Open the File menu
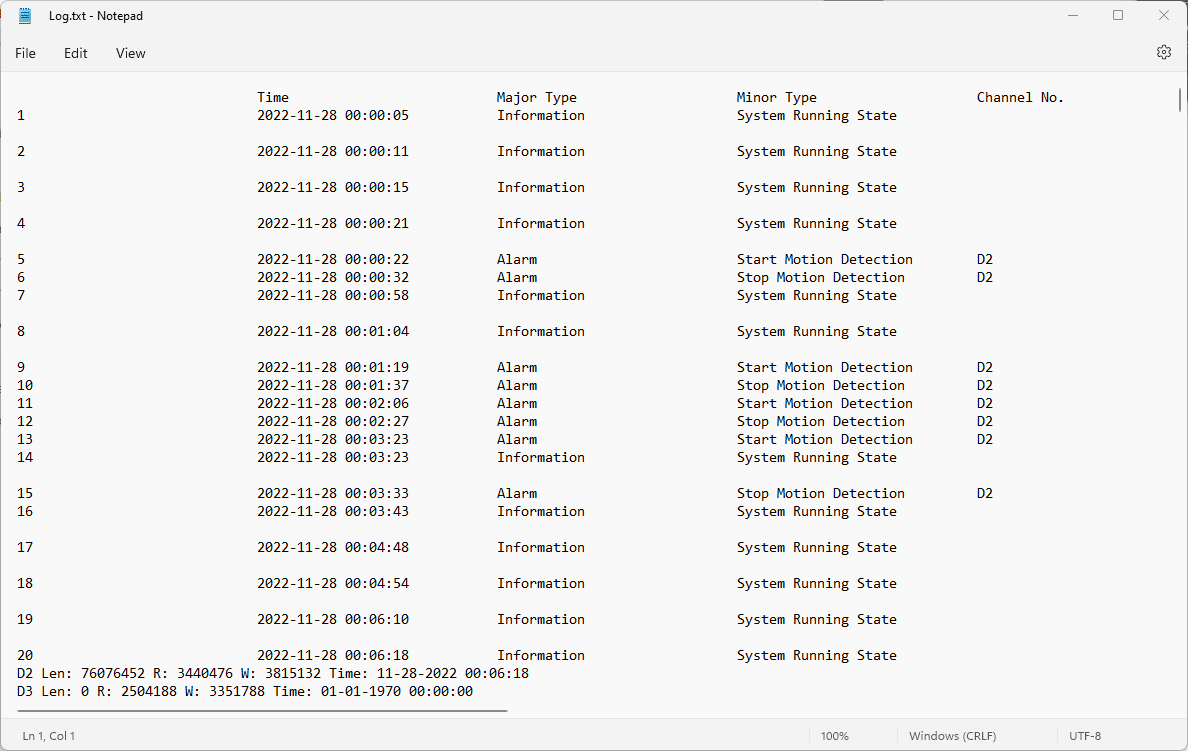The height and width of the screenshot is (751, 1188). (25, 53)
